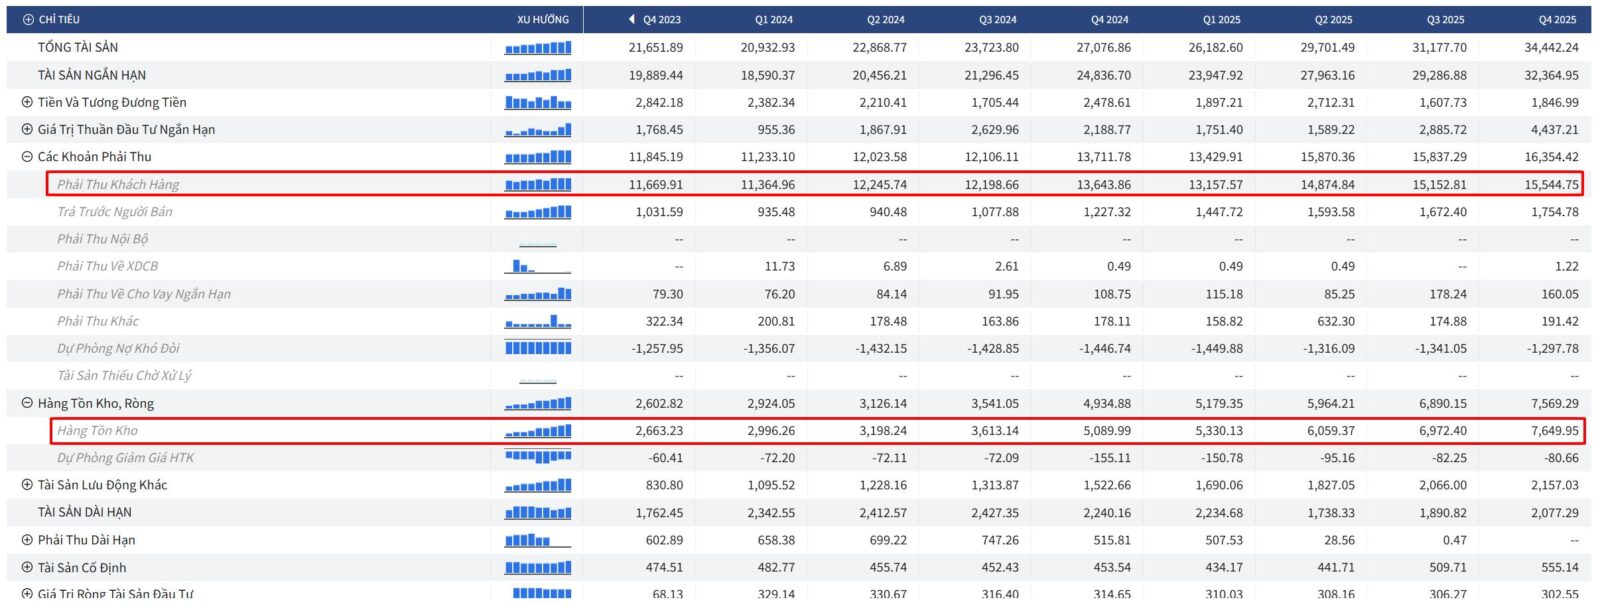Viewport: 1600px width, 616px height.
Task: Click the Phải Thu Khách Hàng trend chart
Action: click(x=538, y=185)
